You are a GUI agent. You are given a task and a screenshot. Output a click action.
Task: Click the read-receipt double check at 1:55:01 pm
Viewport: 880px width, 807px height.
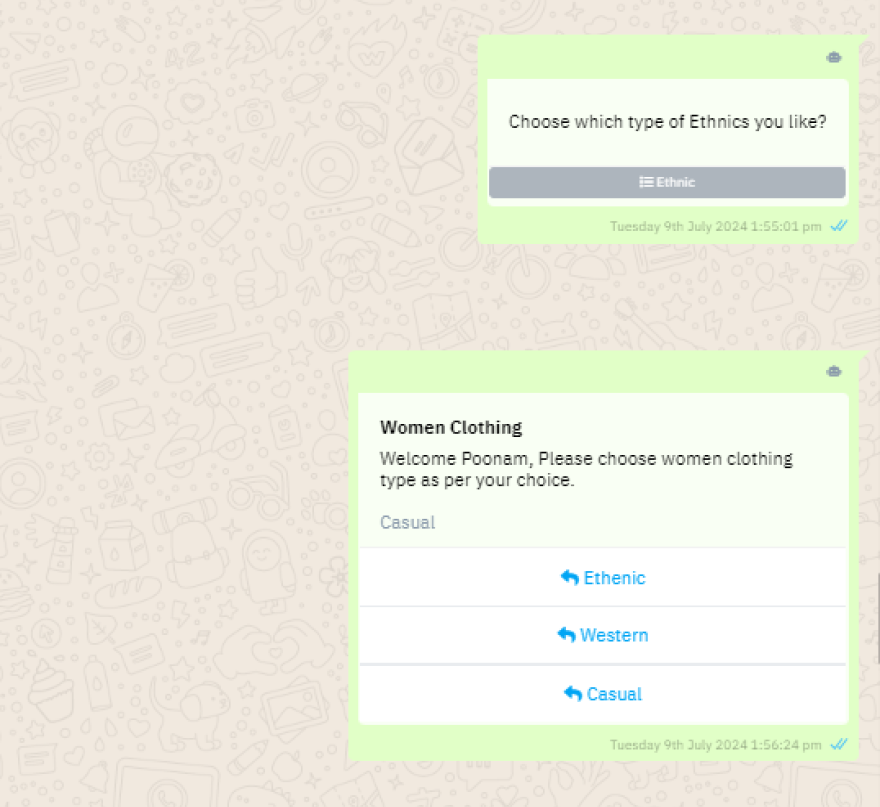pyautogui.click(x=839, y=226)
